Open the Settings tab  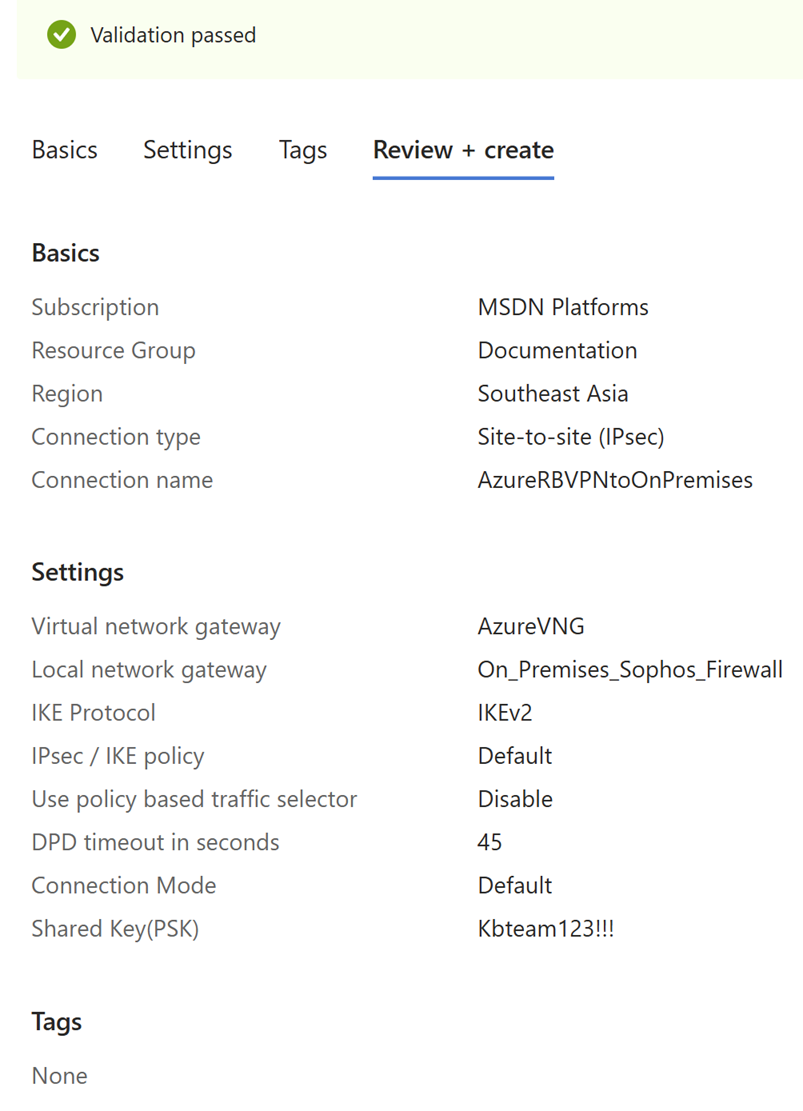(188, 150)
